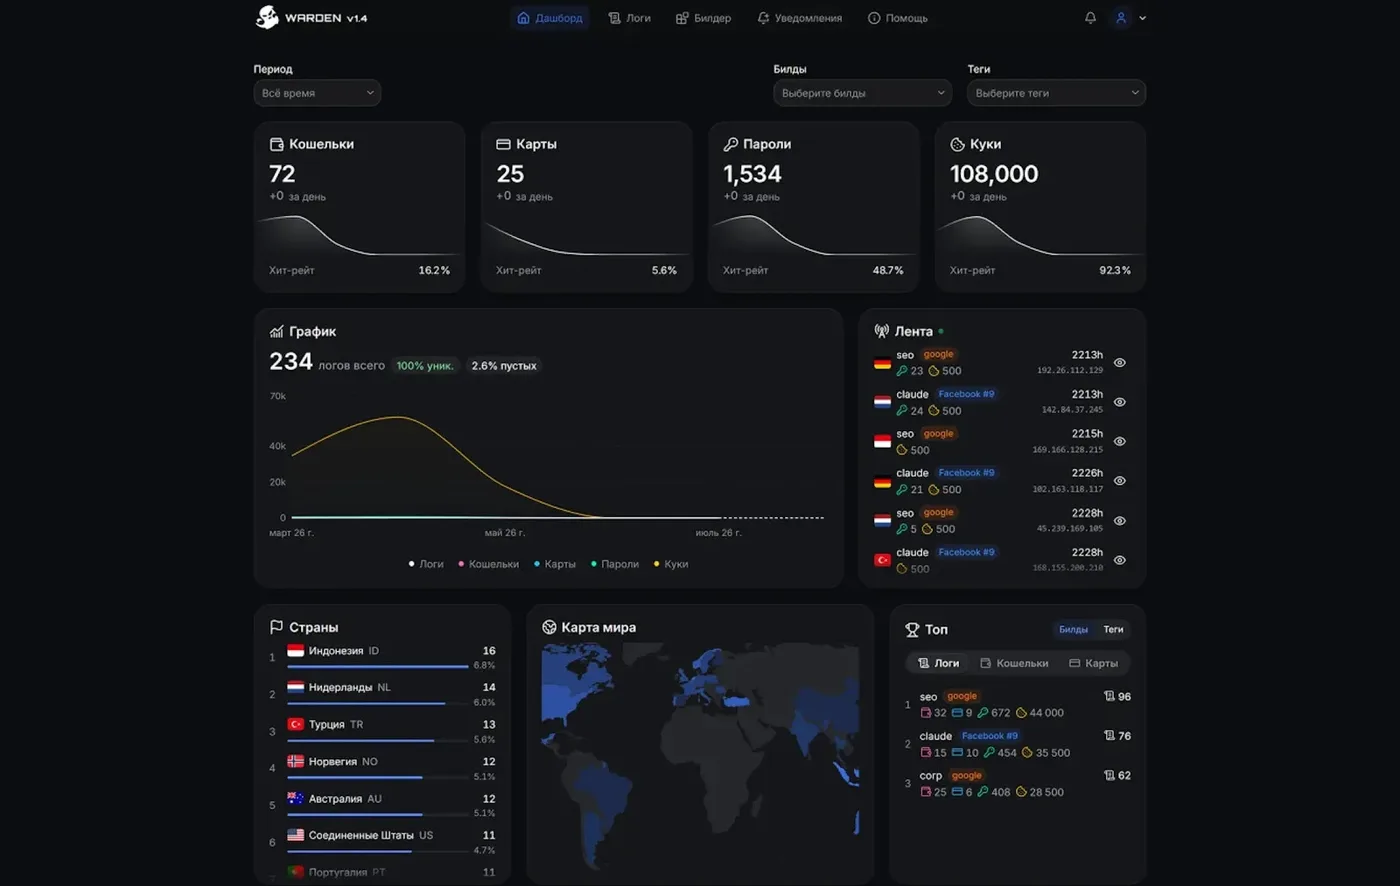This screenshot has height=886, width=1400.
Task: Go to the Логи page in top navigation
Action: pos(630,18)
